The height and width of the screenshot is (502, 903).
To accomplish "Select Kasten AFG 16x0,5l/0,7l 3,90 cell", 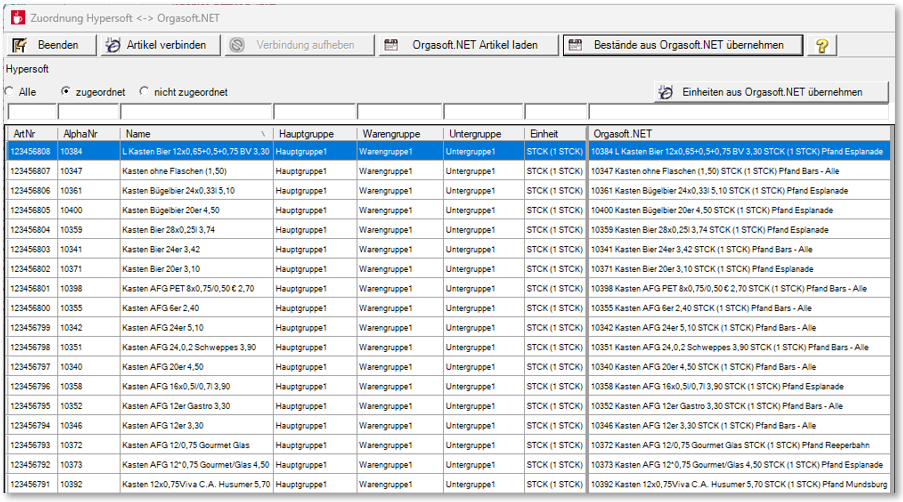I will pyautogui.click(x=196, y=386).
